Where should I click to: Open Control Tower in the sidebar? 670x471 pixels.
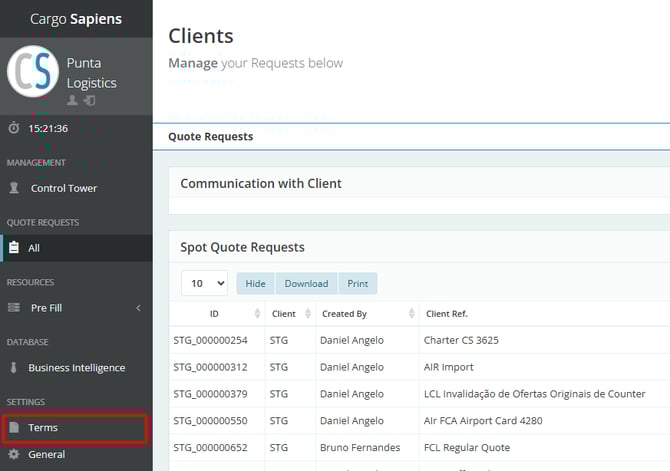click(x=64, y=188)
